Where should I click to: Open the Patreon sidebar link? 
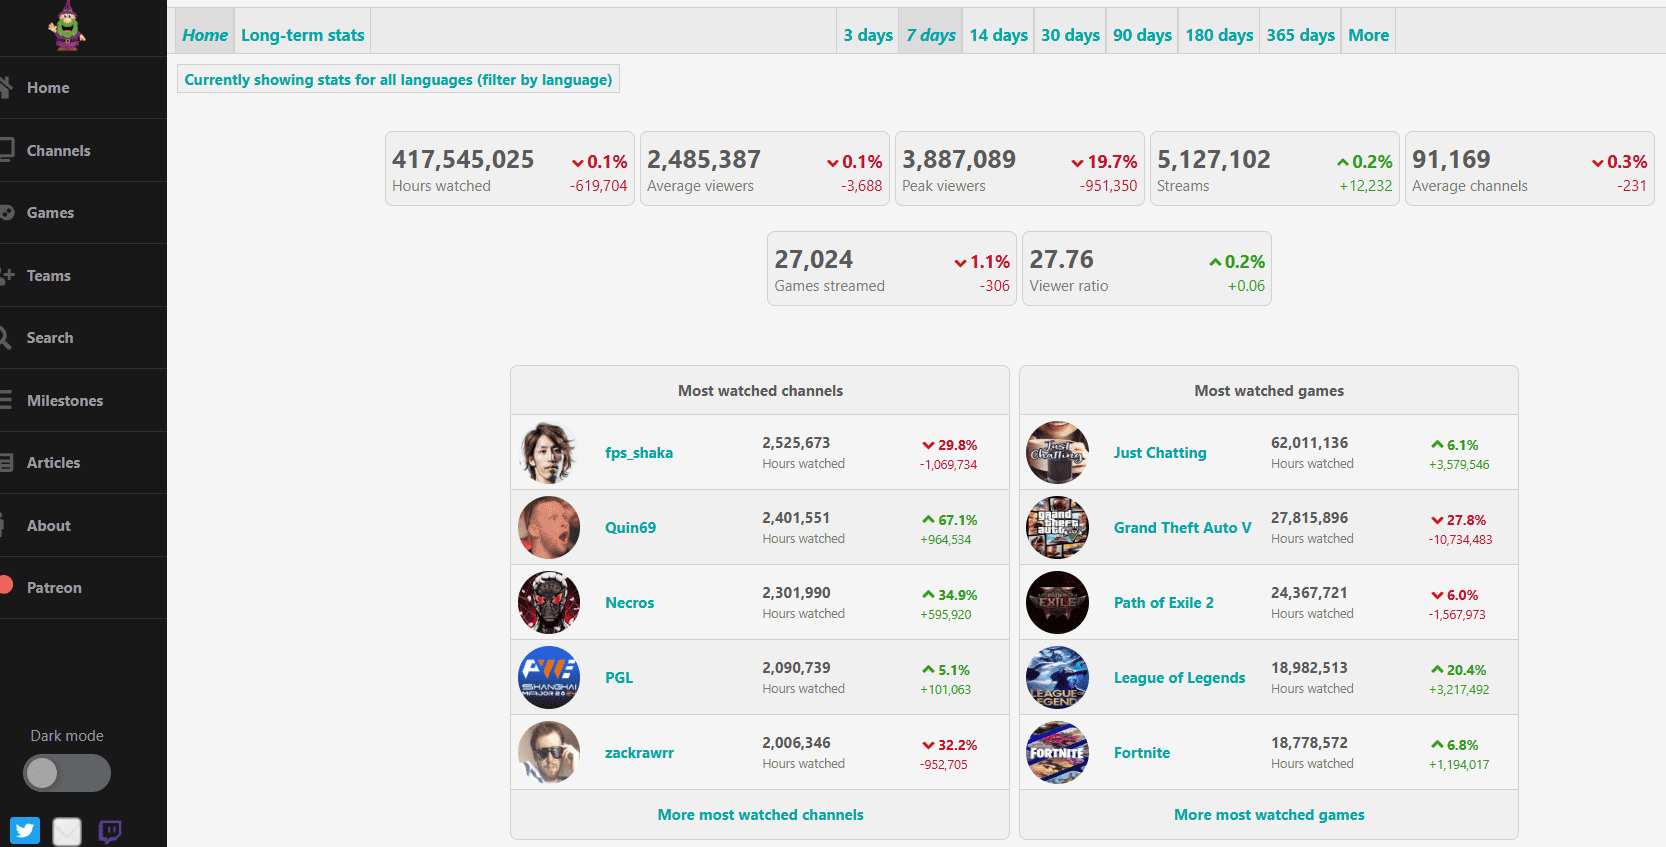[83, 588]
